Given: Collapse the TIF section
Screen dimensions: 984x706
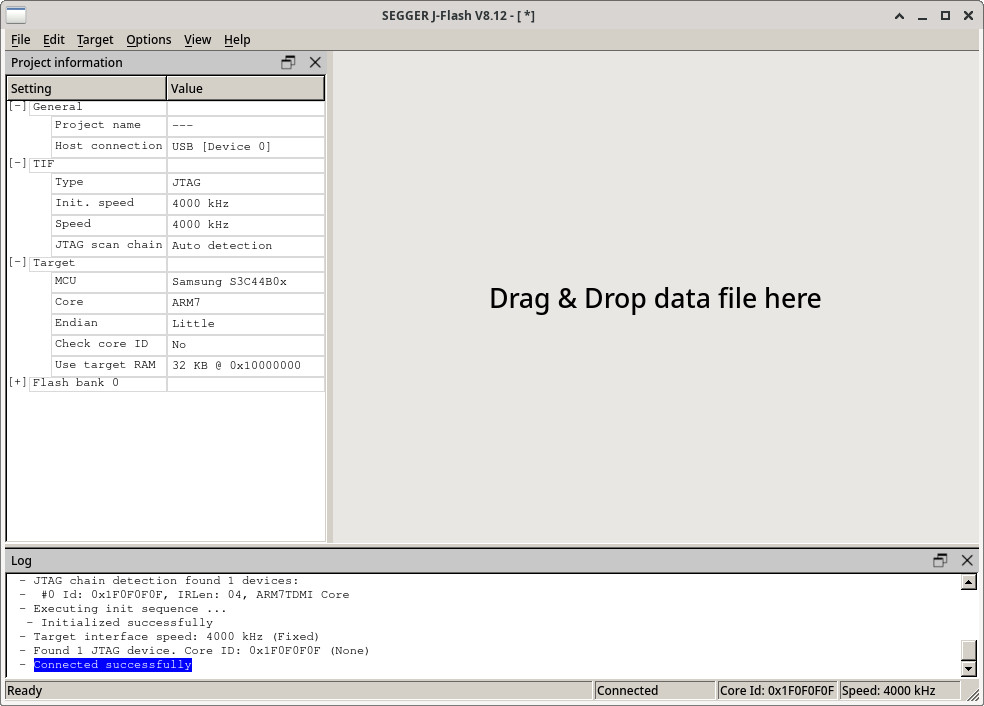Looking at the screenshot, I should (18, 163).
